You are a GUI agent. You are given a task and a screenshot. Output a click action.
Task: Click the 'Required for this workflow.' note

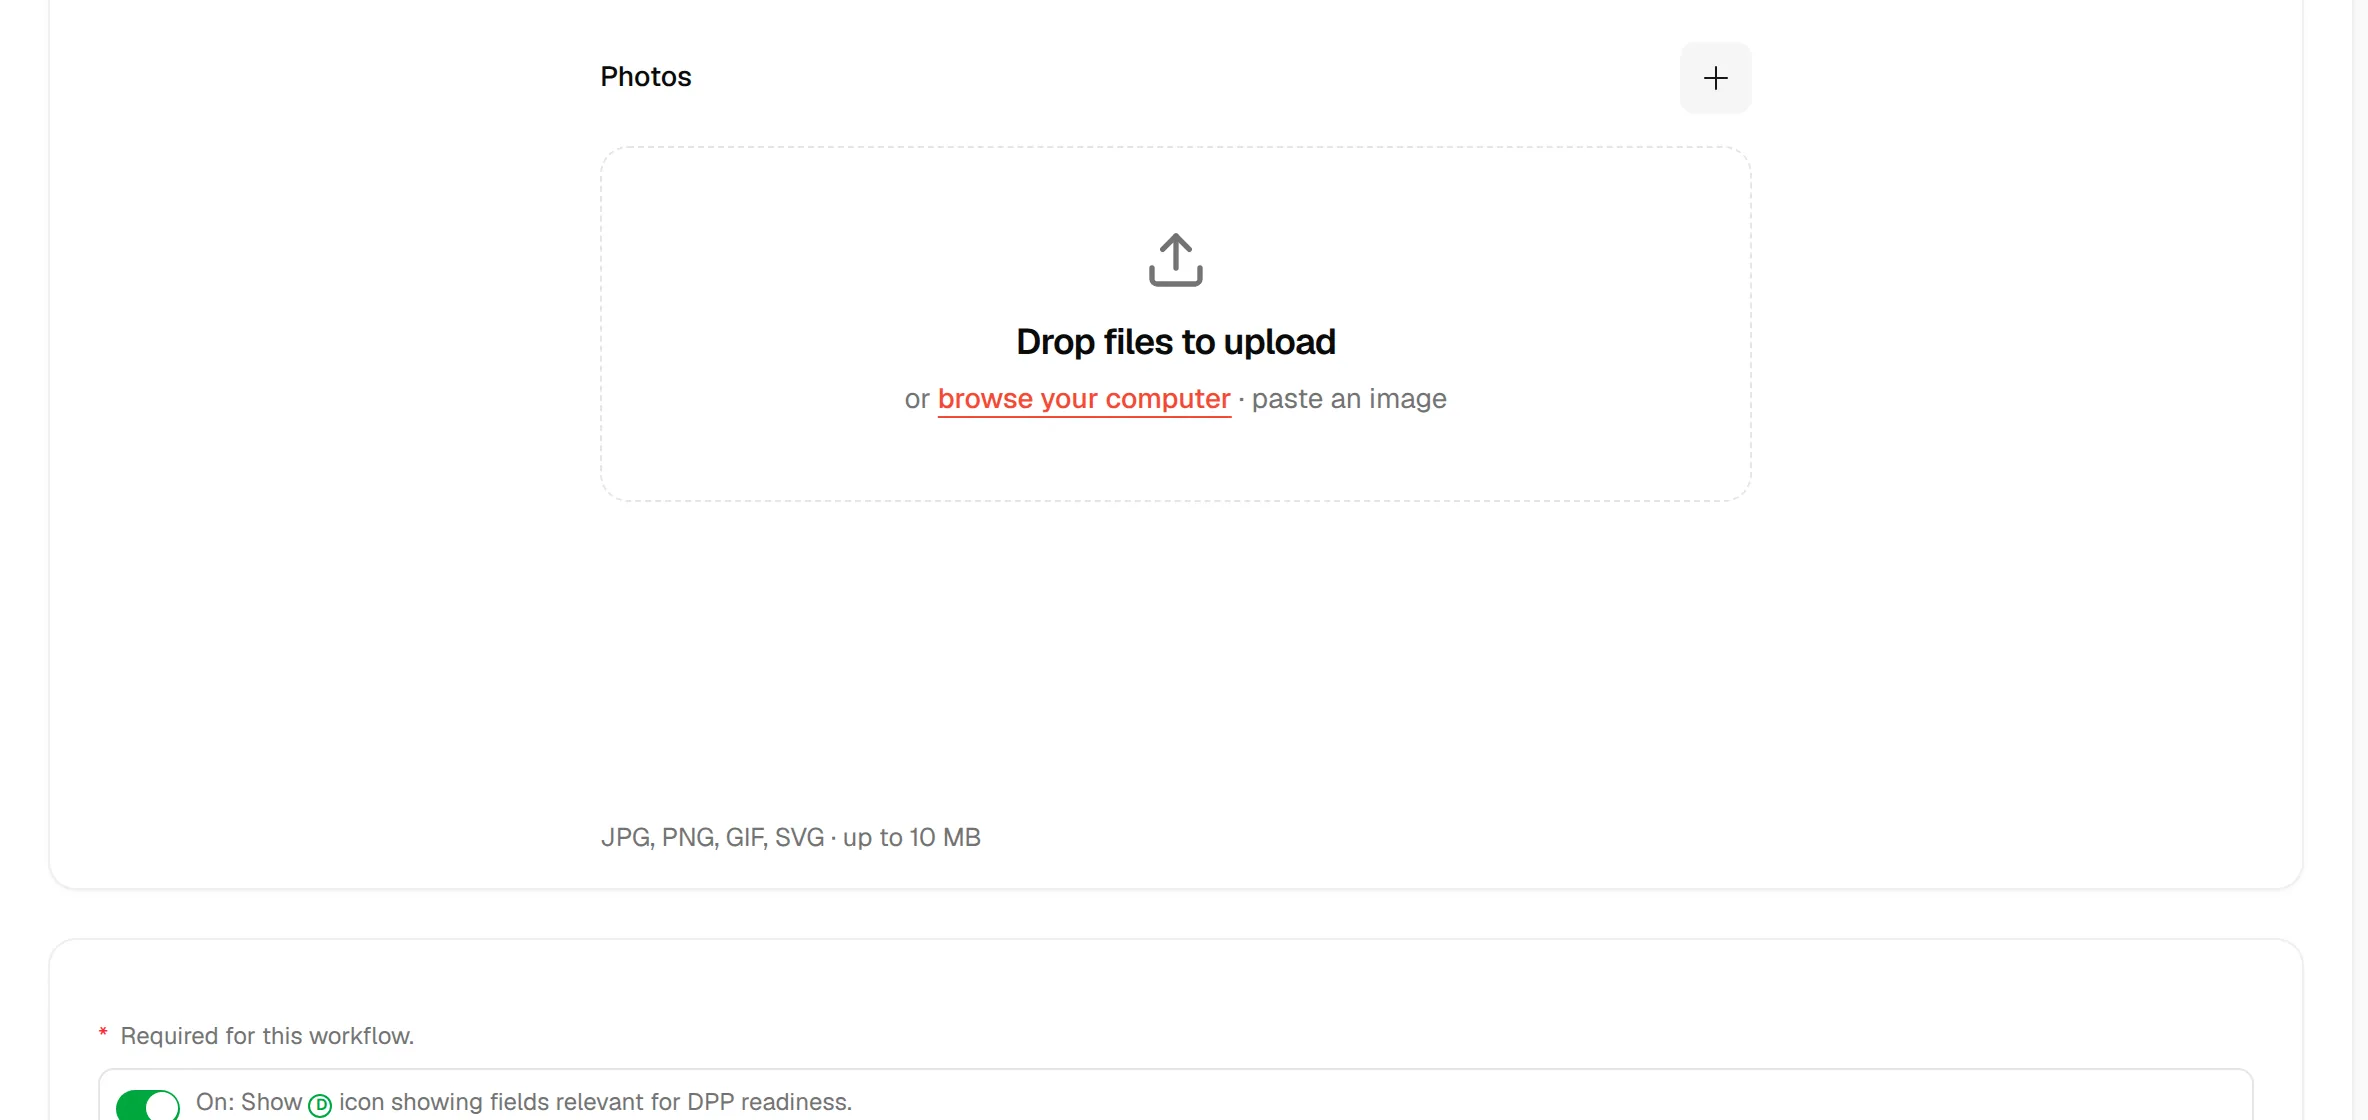point(267,1036)
